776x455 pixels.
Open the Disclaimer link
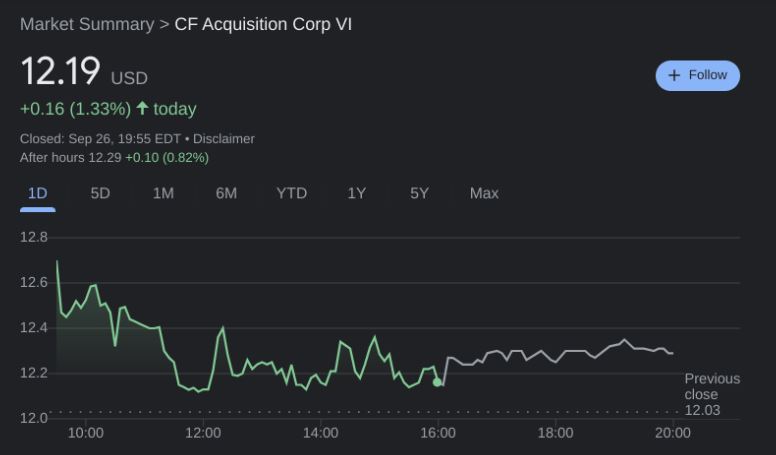[224, 139]
